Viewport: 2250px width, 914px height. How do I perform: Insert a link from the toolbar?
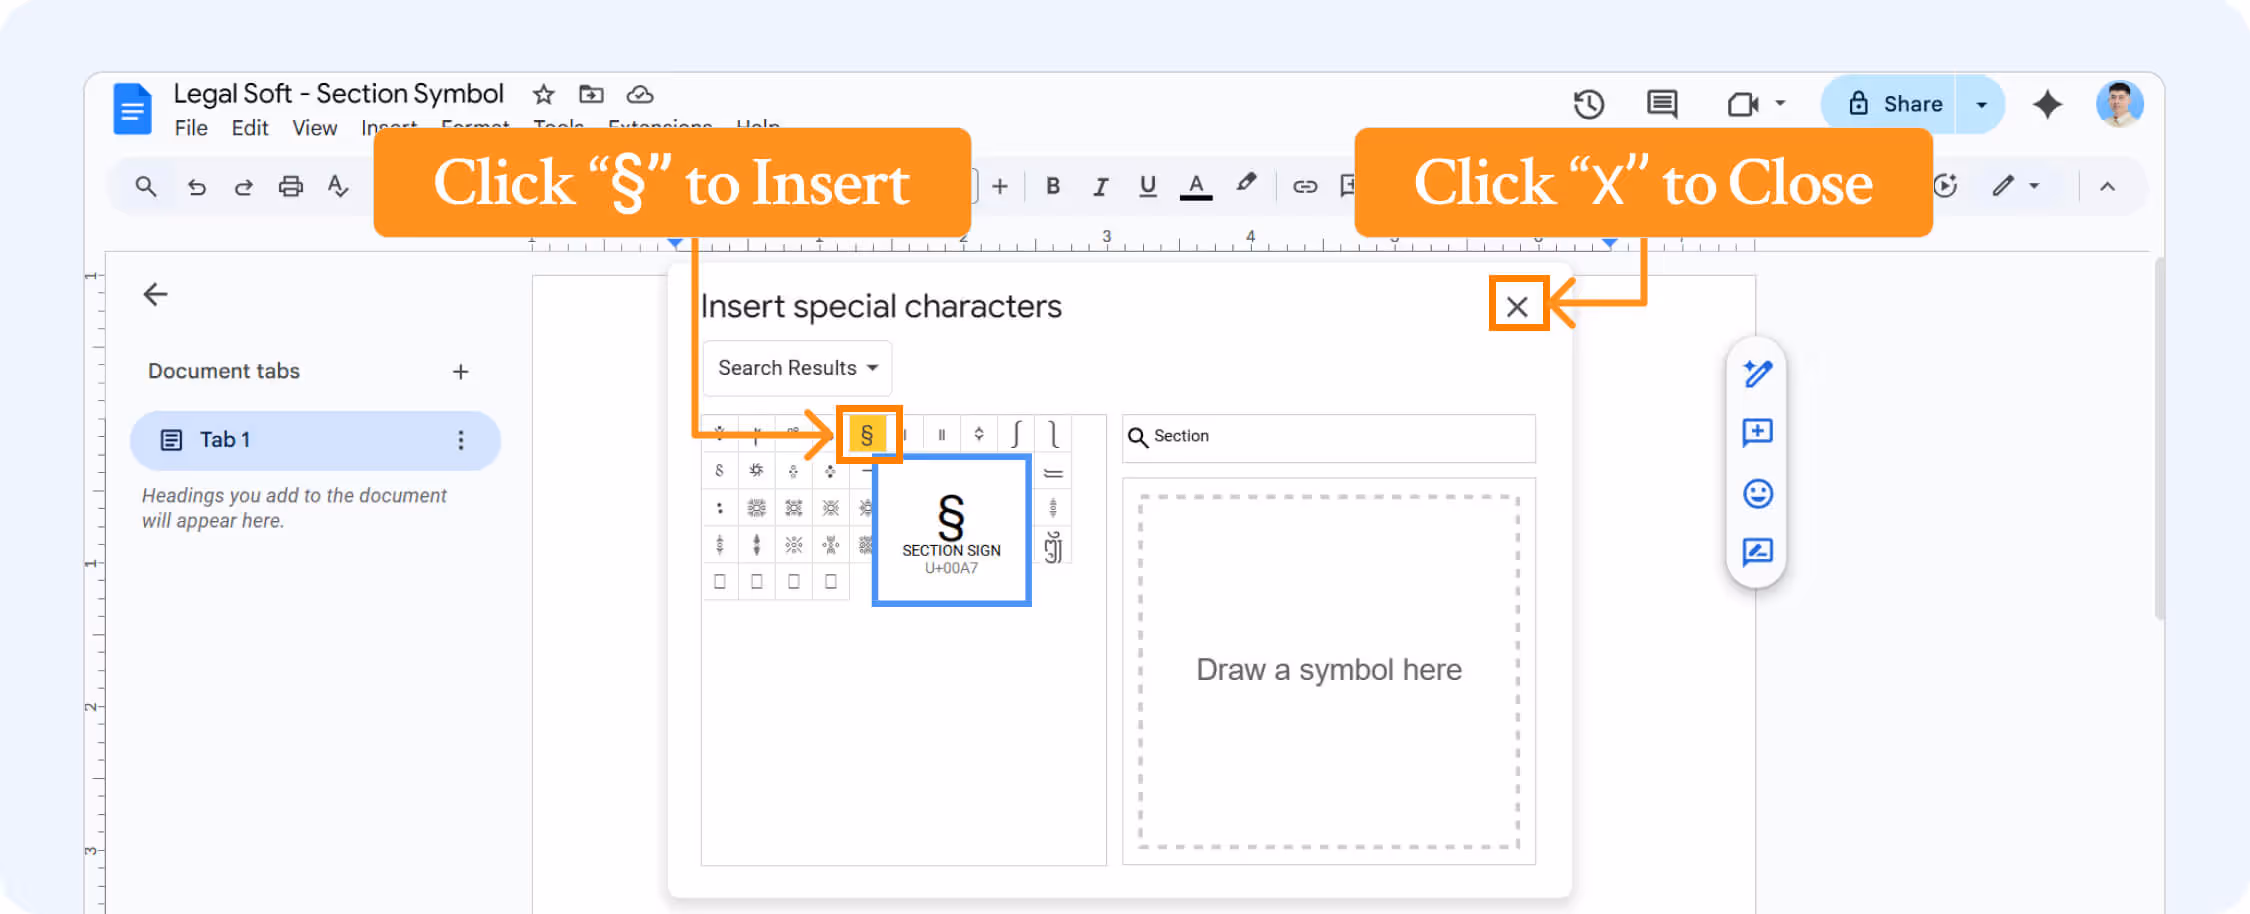coord(1304,186)
